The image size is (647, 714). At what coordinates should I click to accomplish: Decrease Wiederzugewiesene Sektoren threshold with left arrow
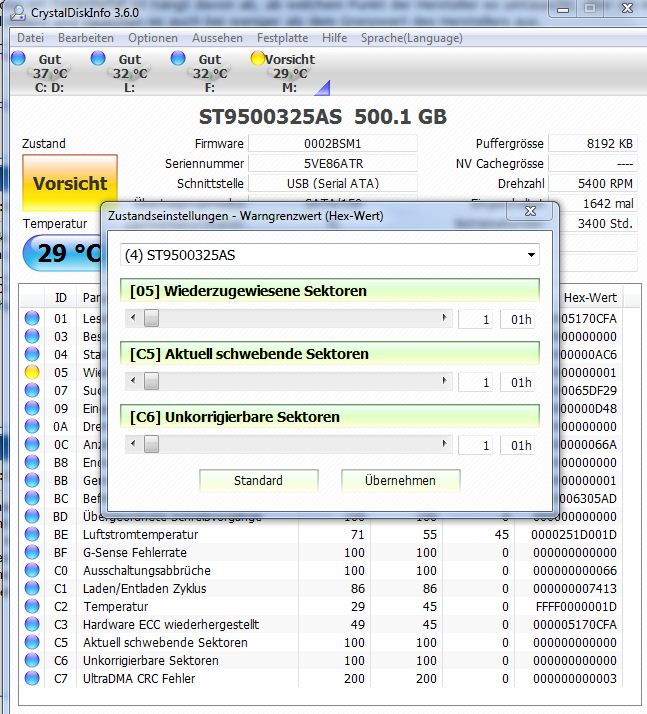pyautogui.click(x=133, y=318)
